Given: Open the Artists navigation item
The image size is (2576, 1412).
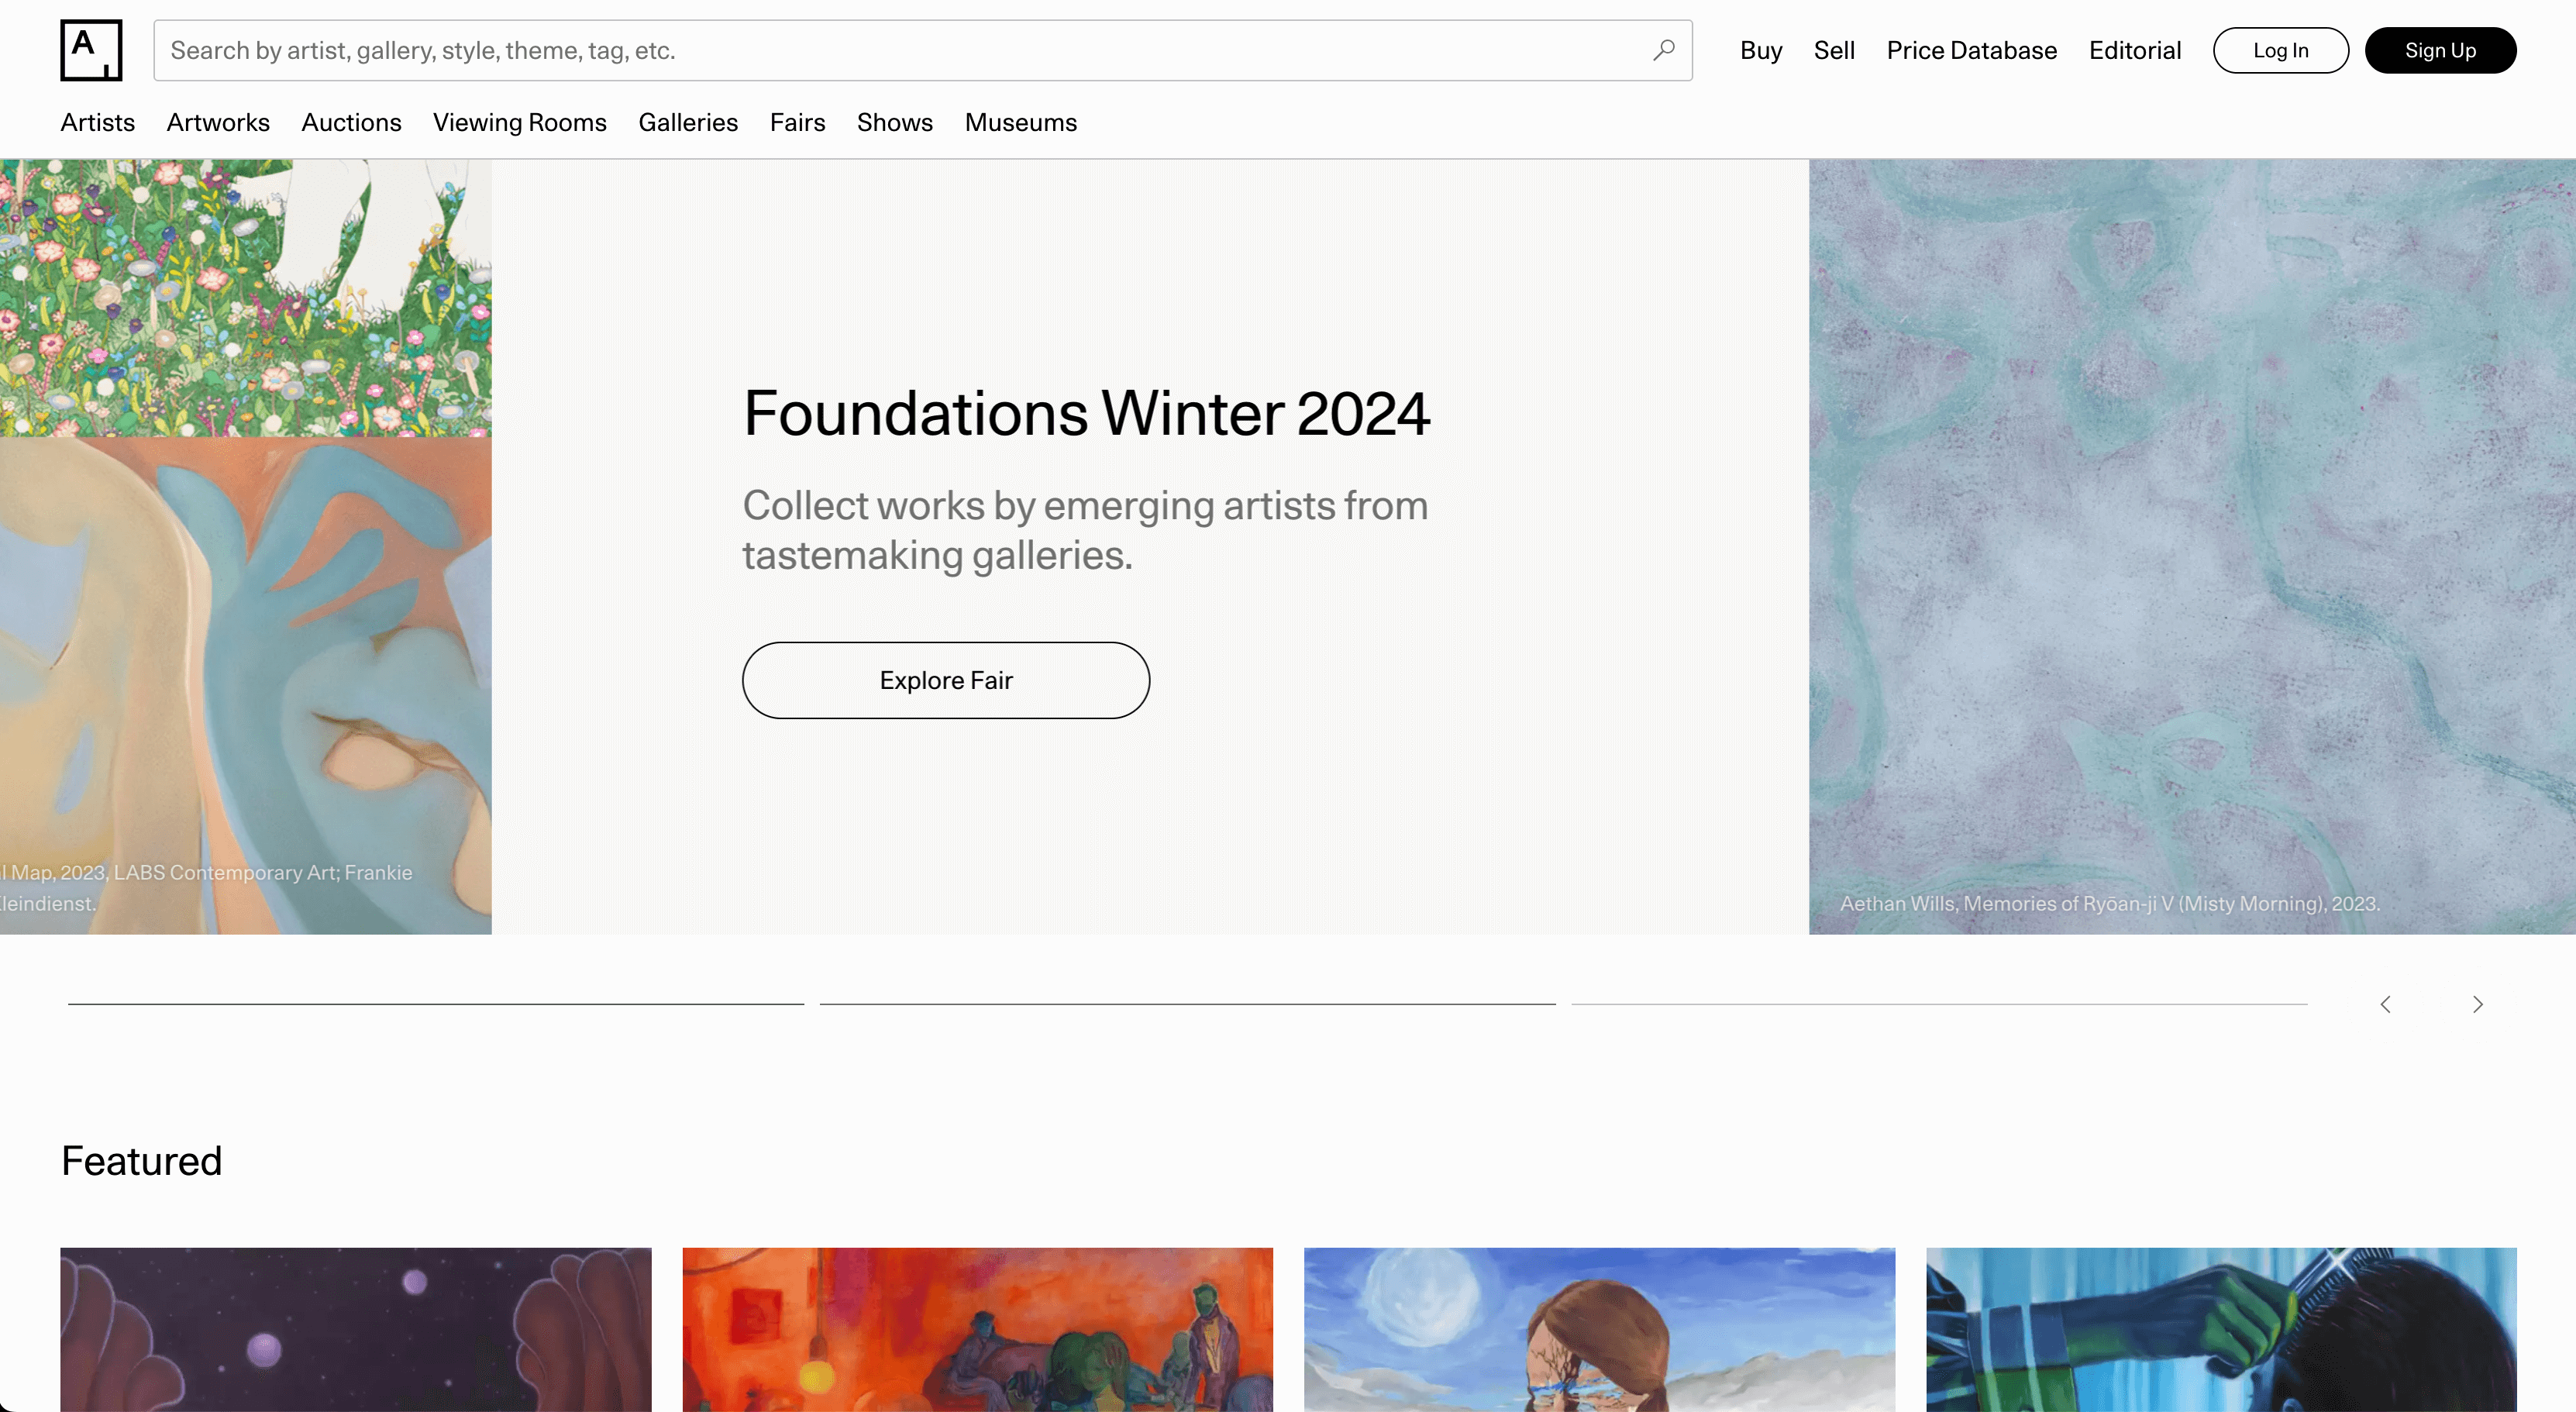Looking at the screenshot, I should point(97,122).
